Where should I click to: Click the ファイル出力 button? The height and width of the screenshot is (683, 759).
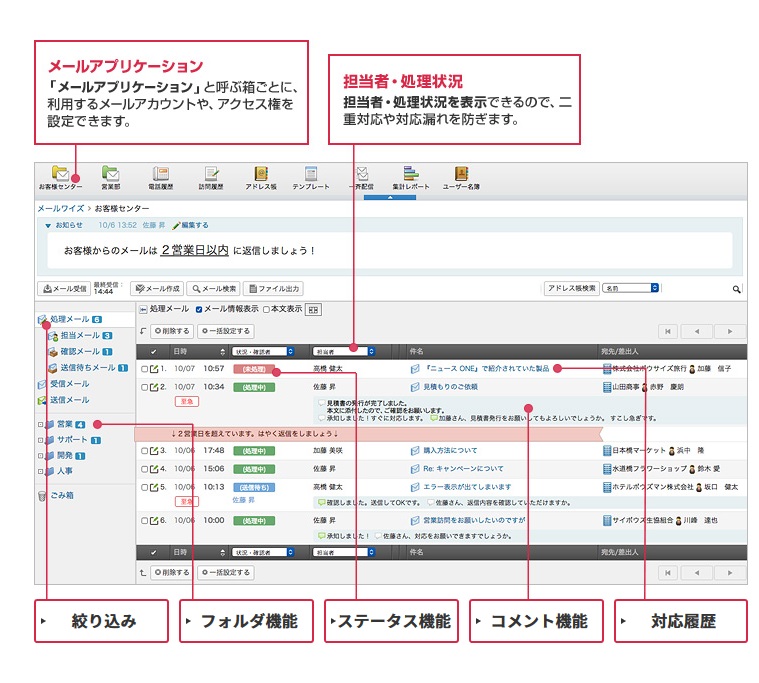273,289
